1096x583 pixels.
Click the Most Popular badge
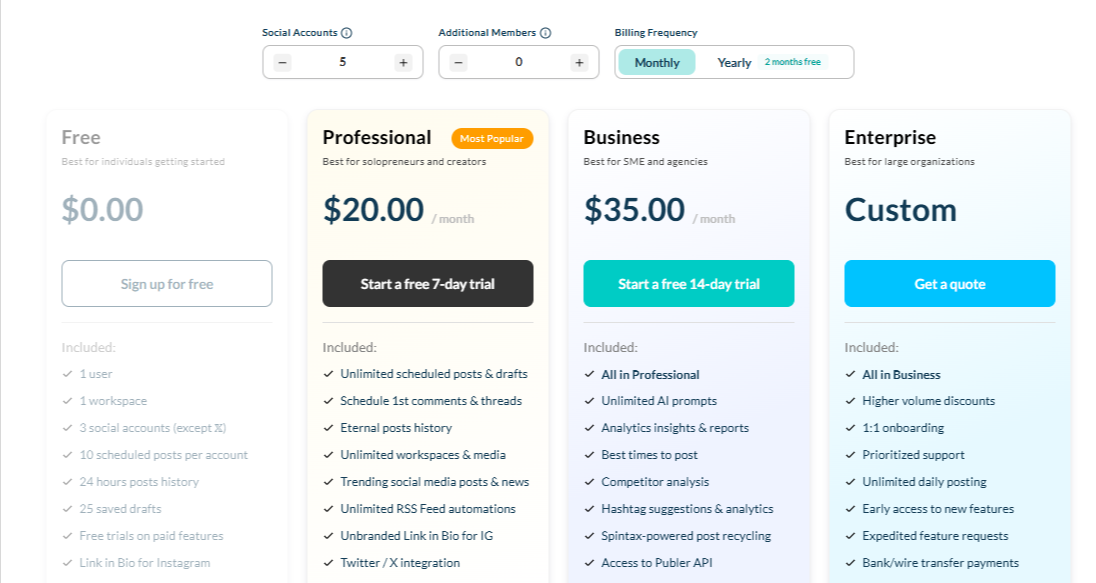click(x=492, y=138)
